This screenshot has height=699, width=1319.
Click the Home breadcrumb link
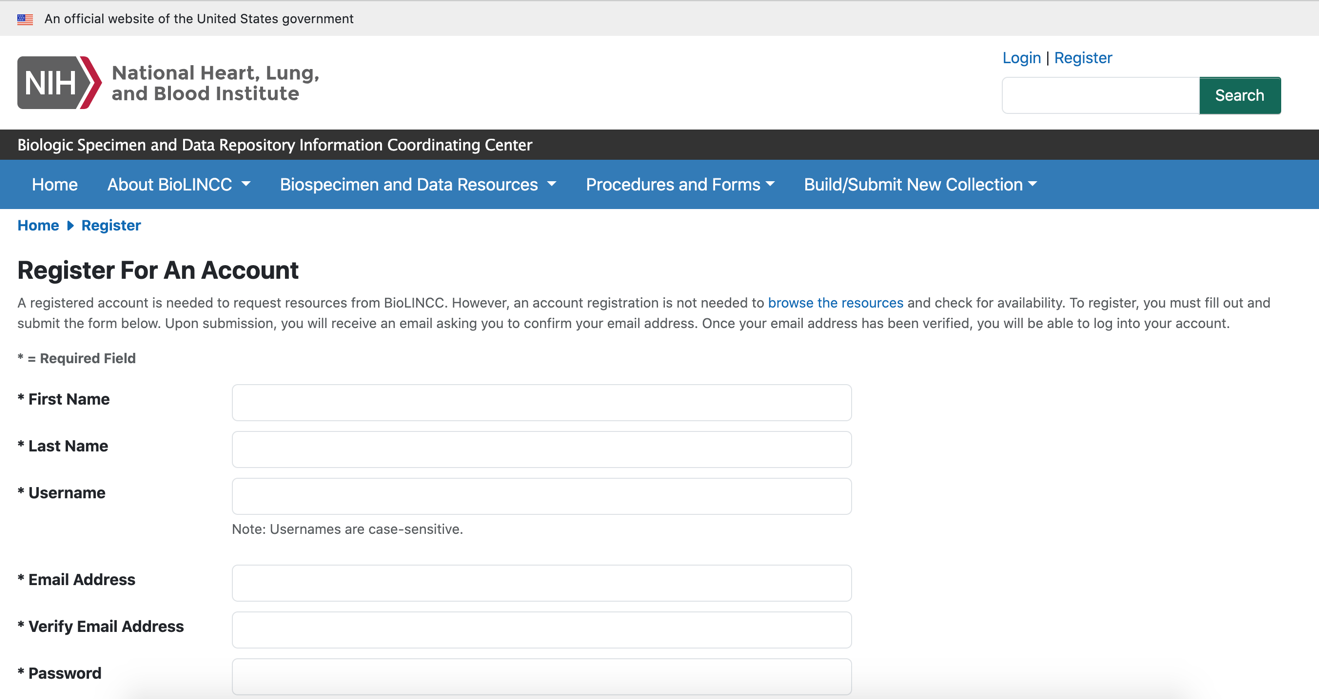(38, 226)
